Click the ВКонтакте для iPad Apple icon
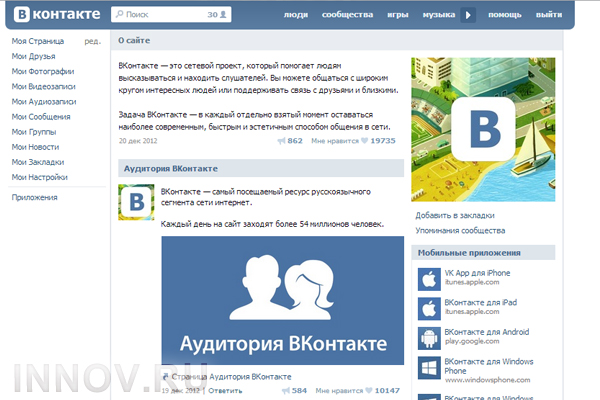The image size is (600, 400). point(427,307)
